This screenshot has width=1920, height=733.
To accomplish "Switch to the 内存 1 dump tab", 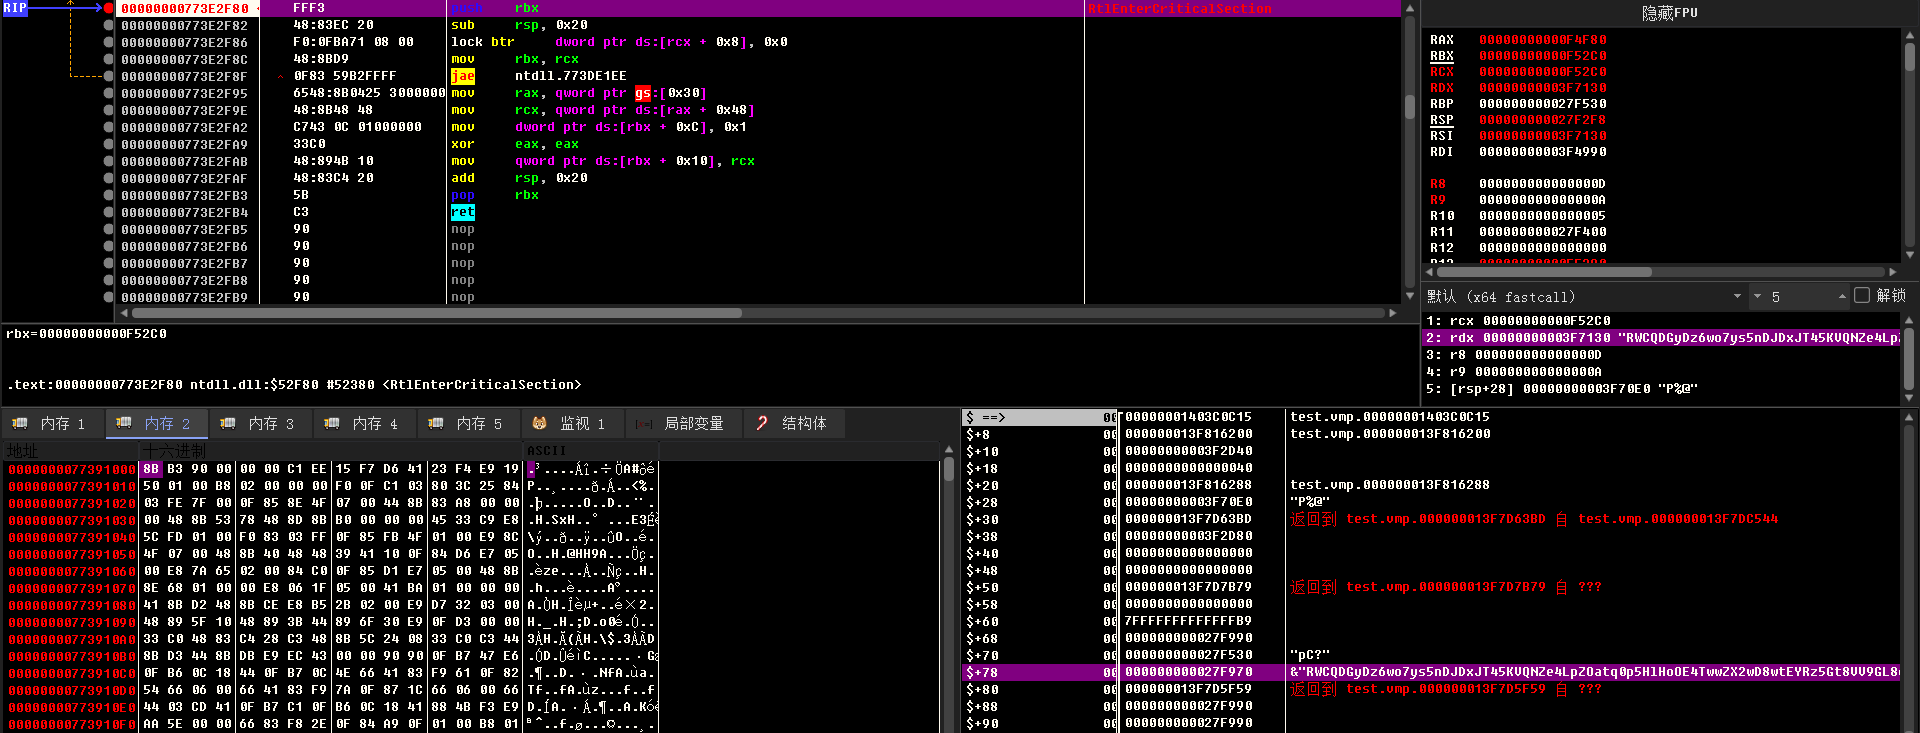I will [x=52, y=423].
